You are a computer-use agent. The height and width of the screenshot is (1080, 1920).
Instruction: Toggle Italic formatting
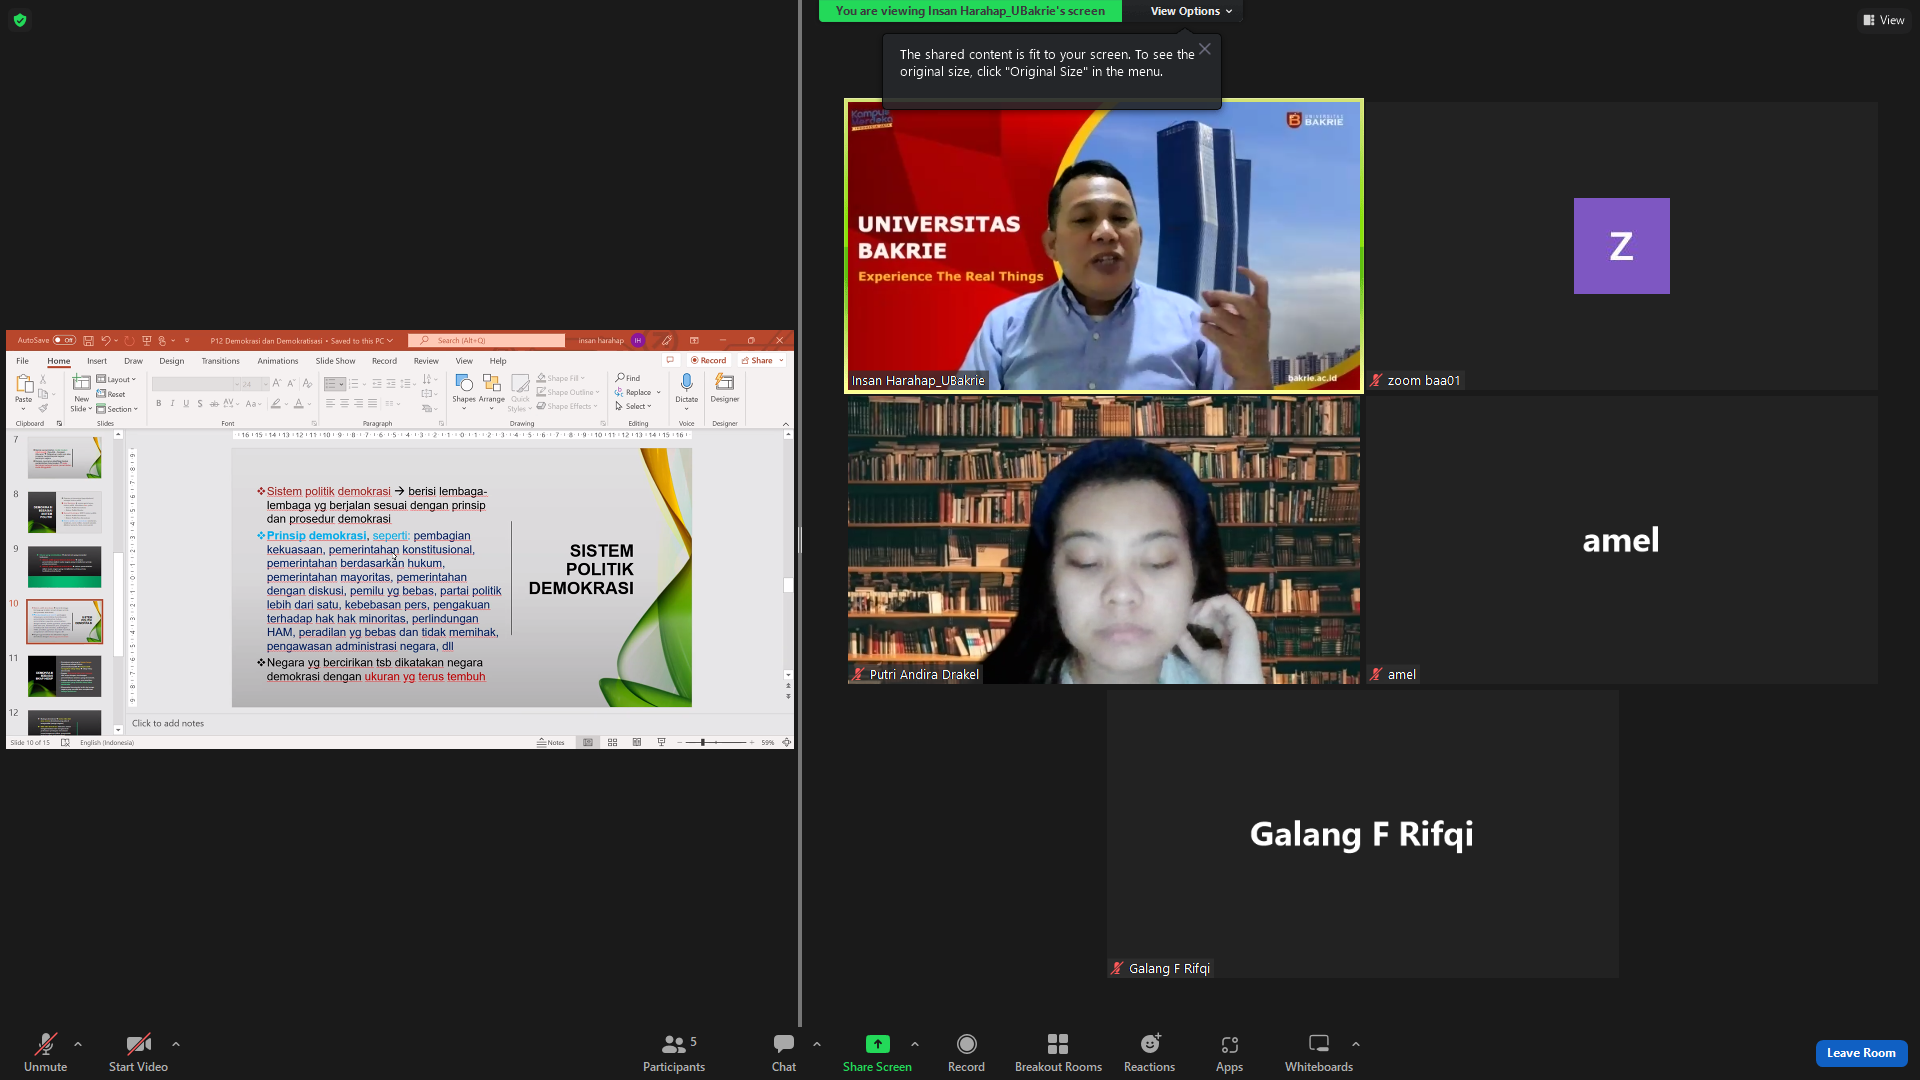[x=172, y=404]
